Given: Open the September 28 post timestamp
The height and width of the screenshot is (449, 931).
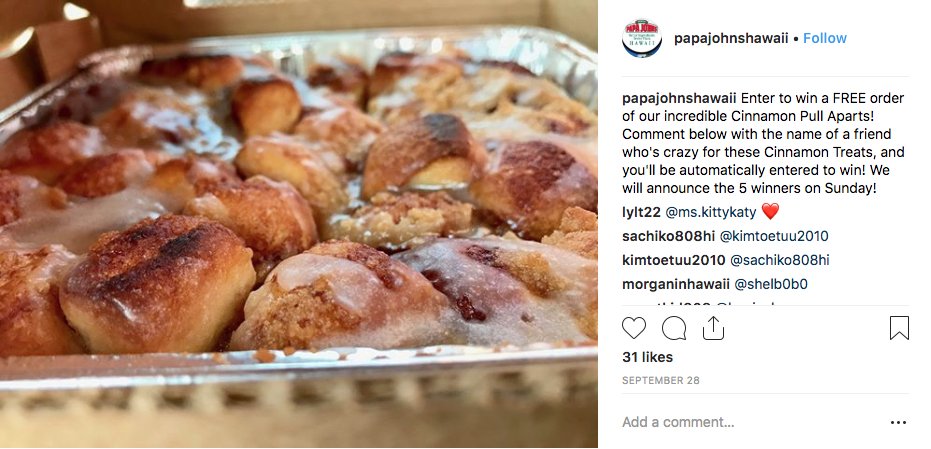Looking at the screenshot, I should 661,381.
